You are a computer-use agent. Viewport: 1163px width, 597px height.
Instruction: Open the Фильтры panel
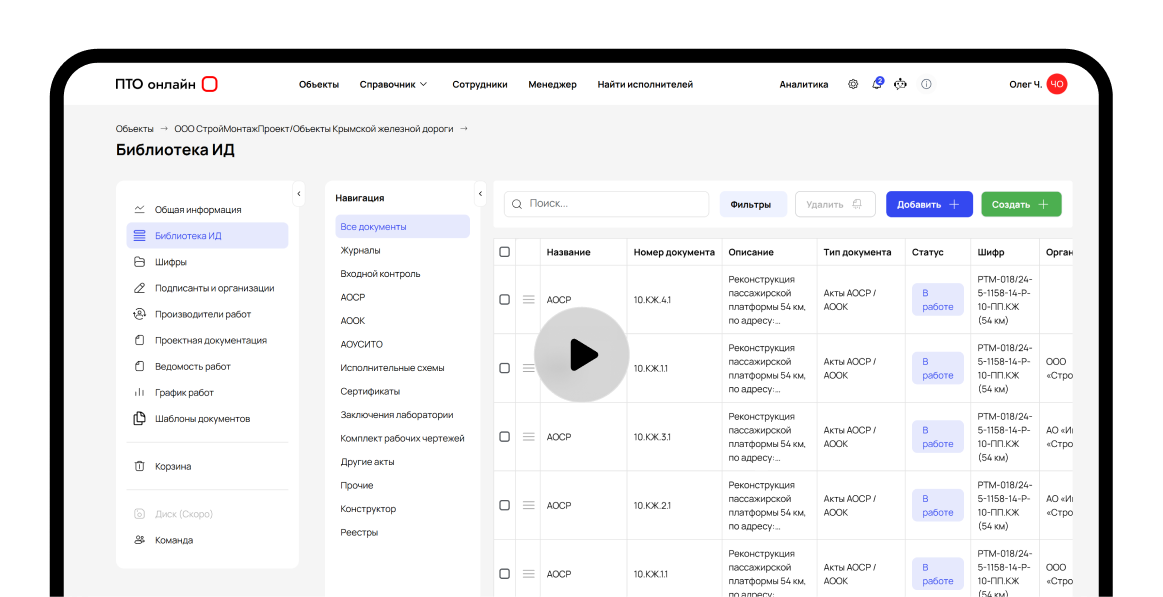(x=753, y=204)
